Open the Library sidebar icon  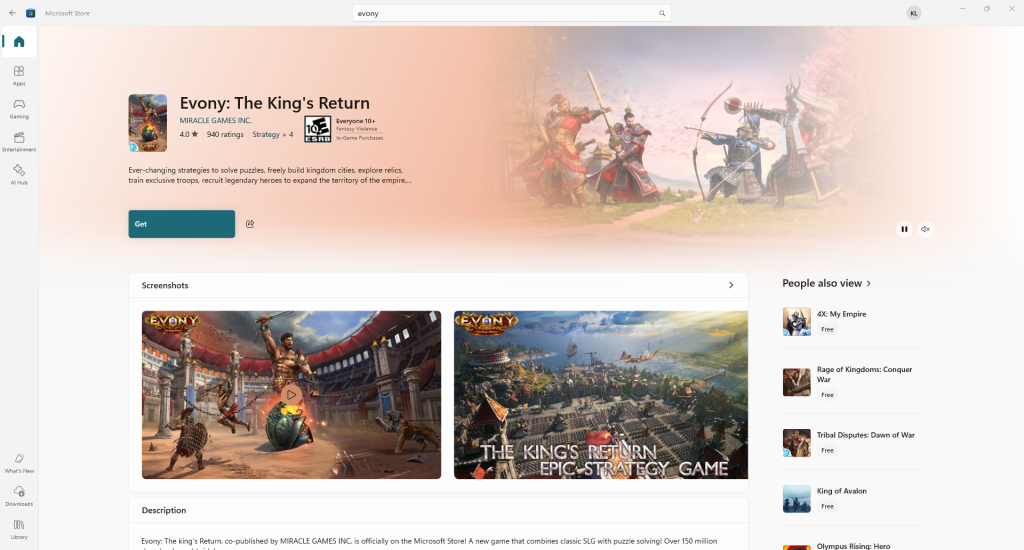tap(19, 529)
